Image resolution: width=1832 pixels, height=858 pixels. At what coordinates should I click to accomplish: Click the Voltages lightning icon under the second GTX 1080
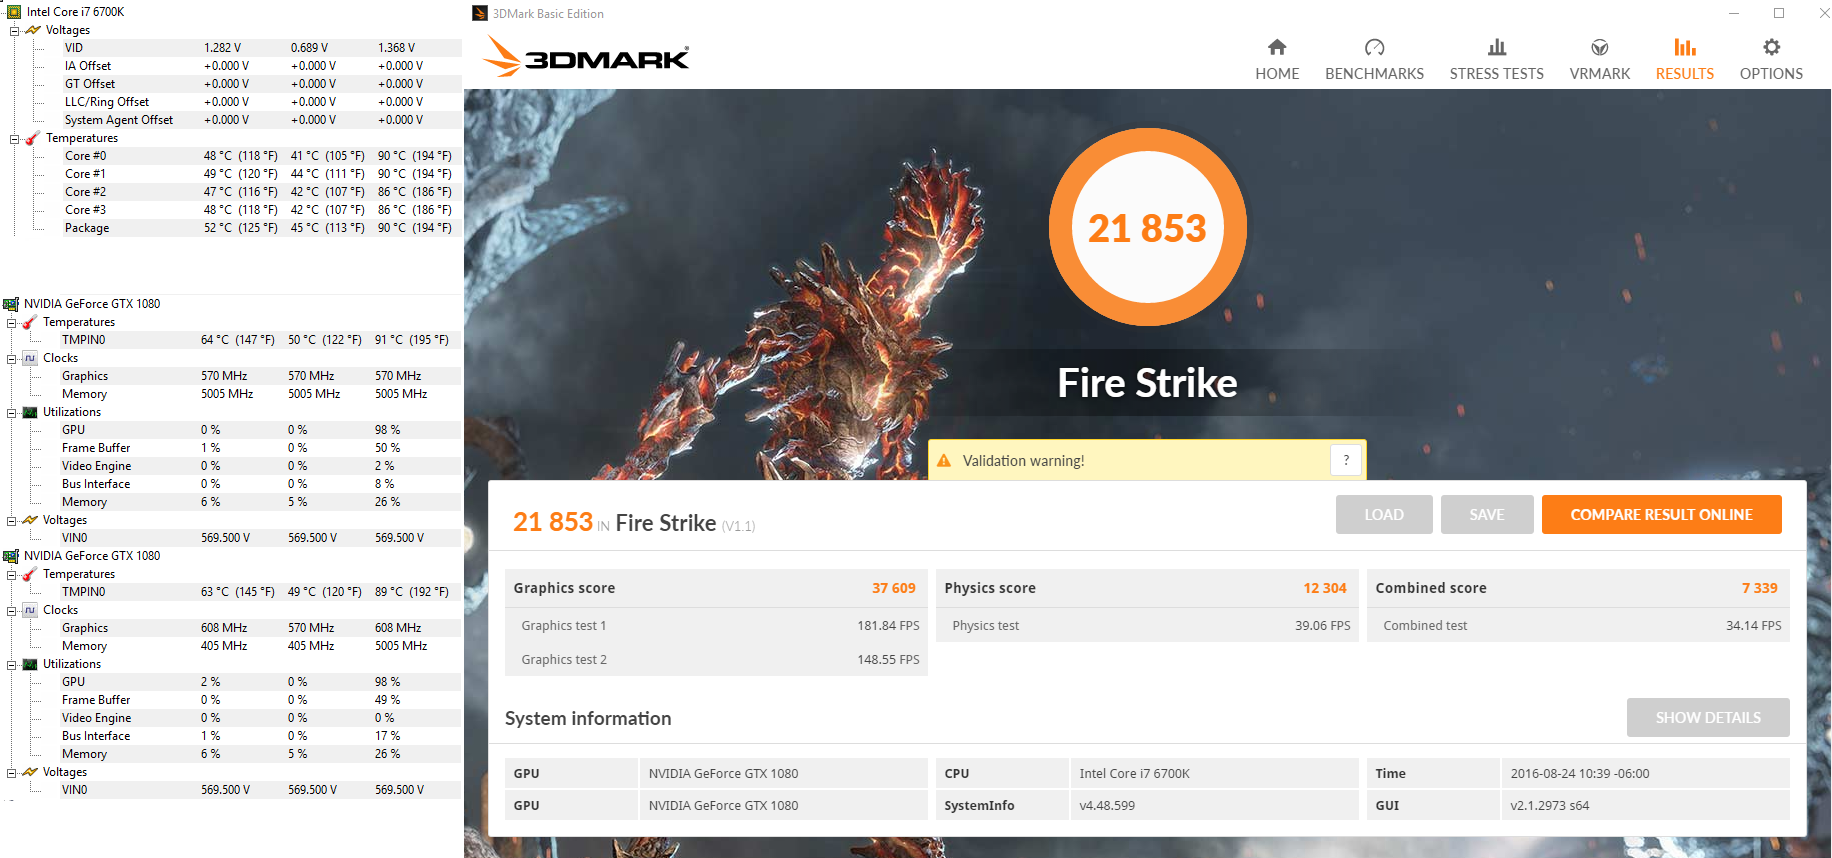(x=29, y=772)
